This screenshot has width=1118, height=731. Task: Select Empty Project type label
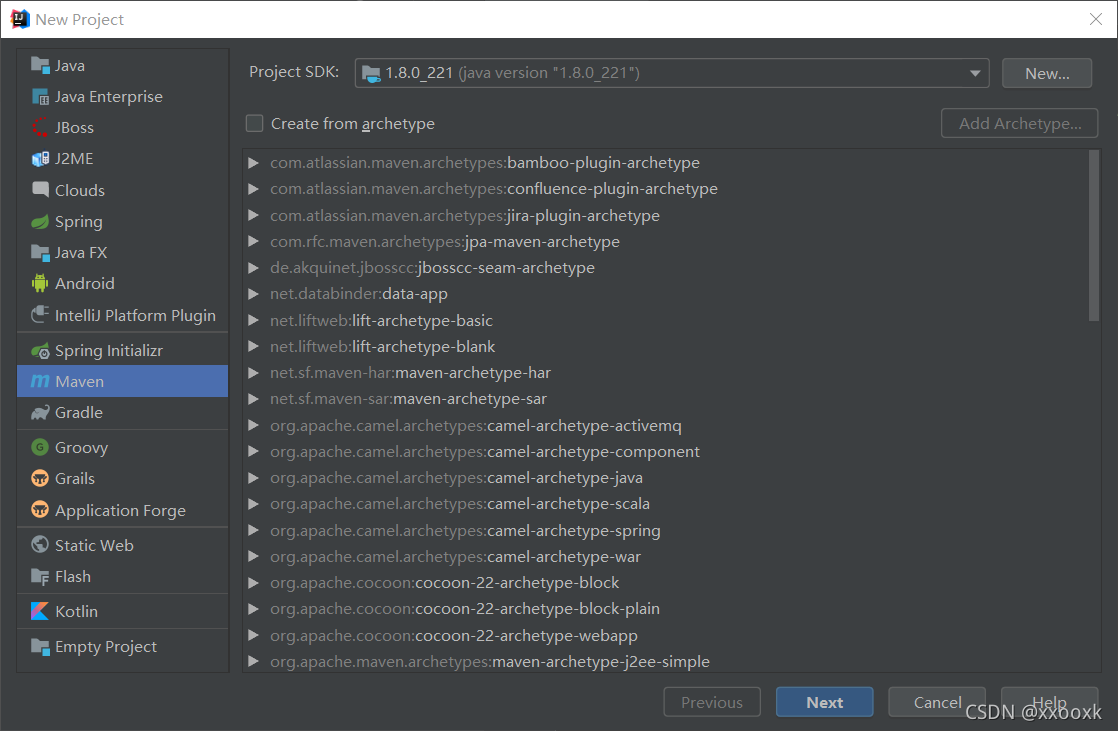(106, 646)
